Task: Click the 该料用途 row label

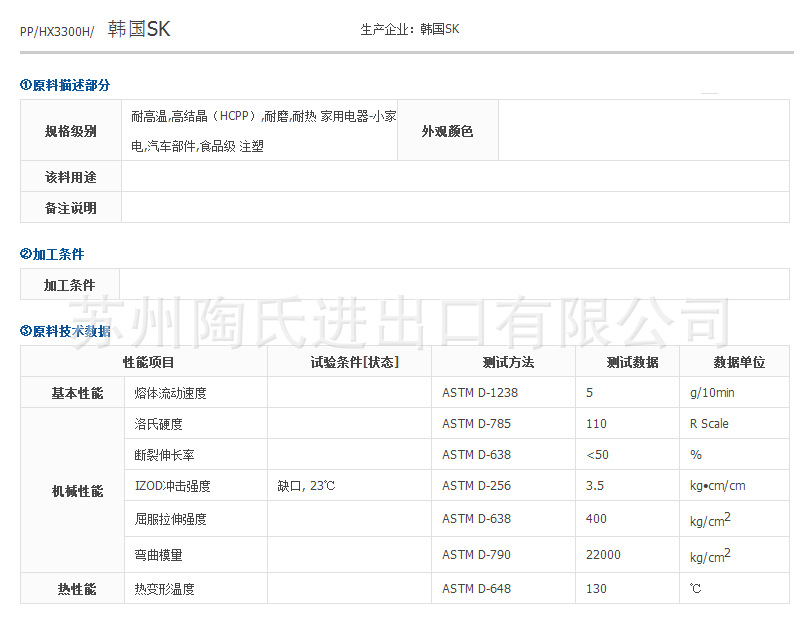Action: [x=71, y=177]
